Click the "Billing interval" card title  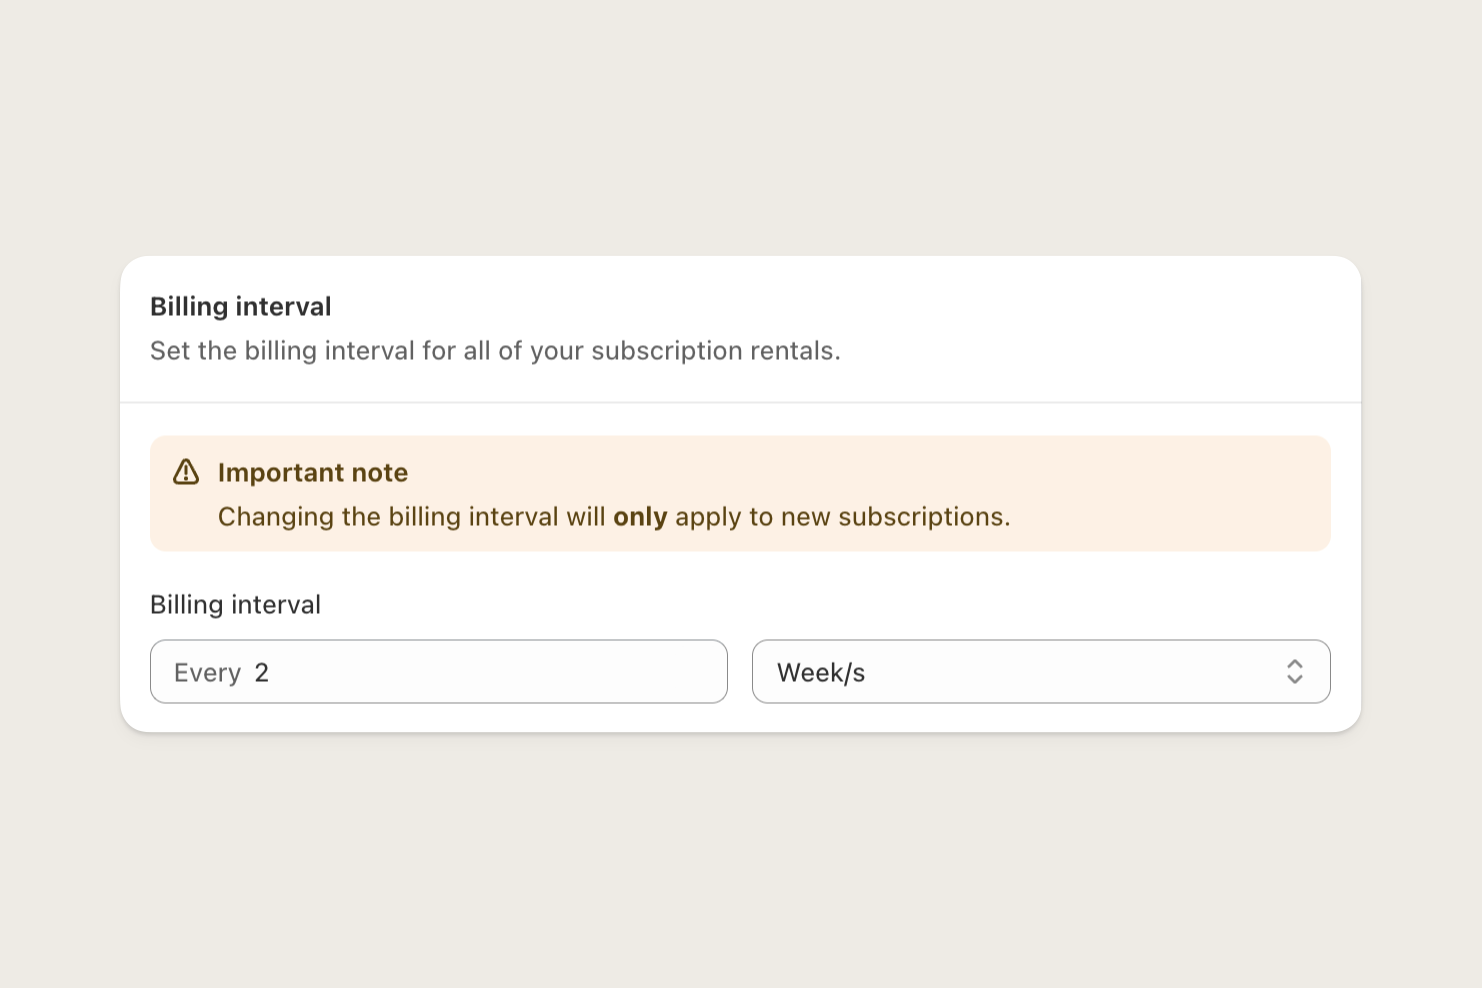[x=241, y=307]
